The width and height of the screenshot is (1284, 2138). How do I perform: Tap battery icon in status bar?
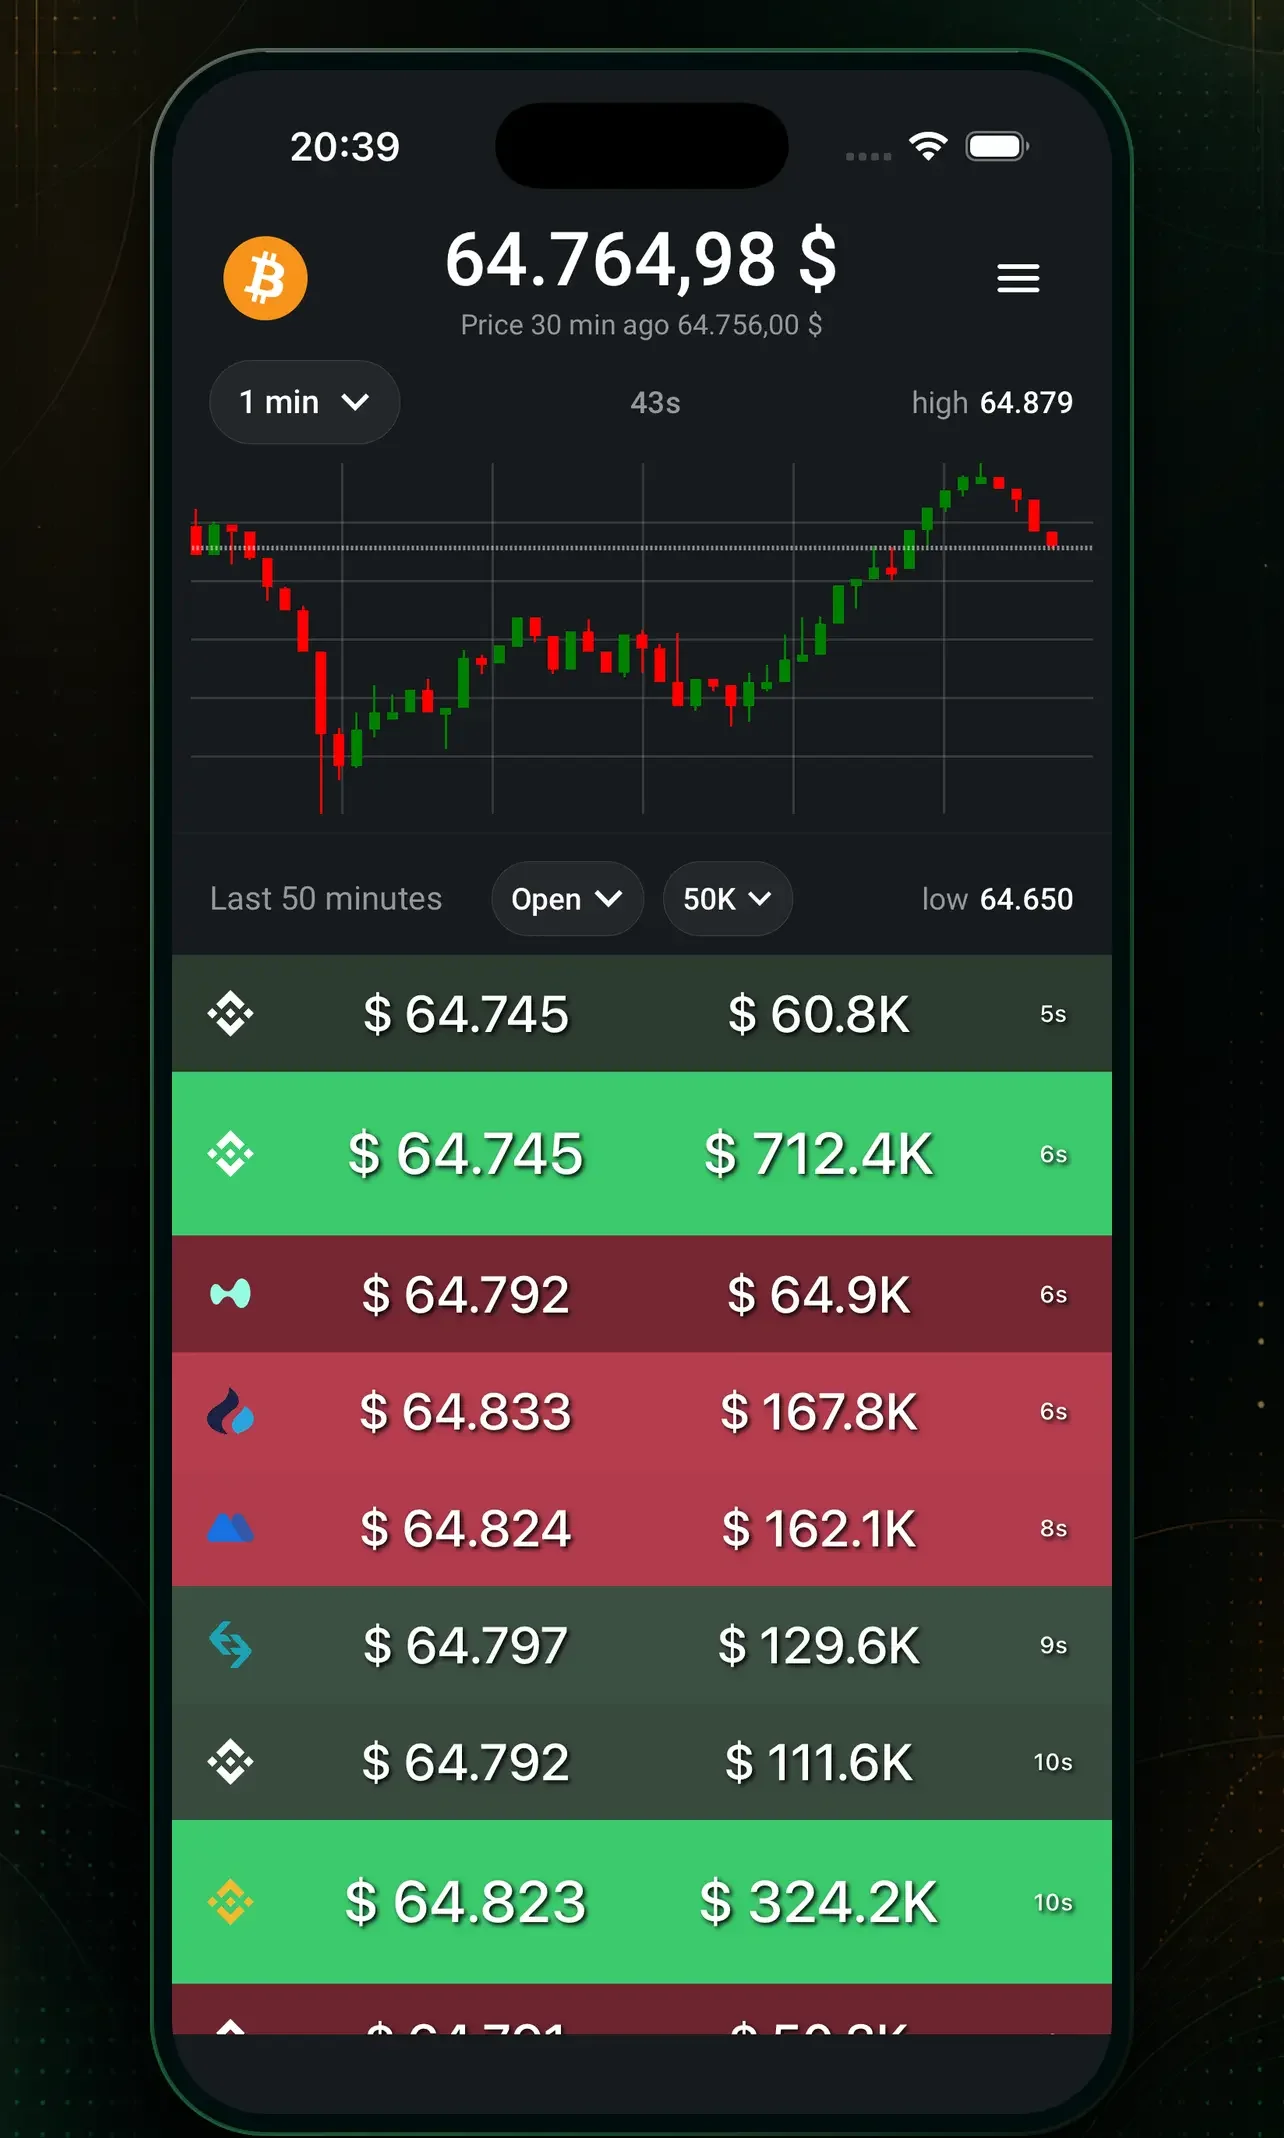[x=997, y=146]
